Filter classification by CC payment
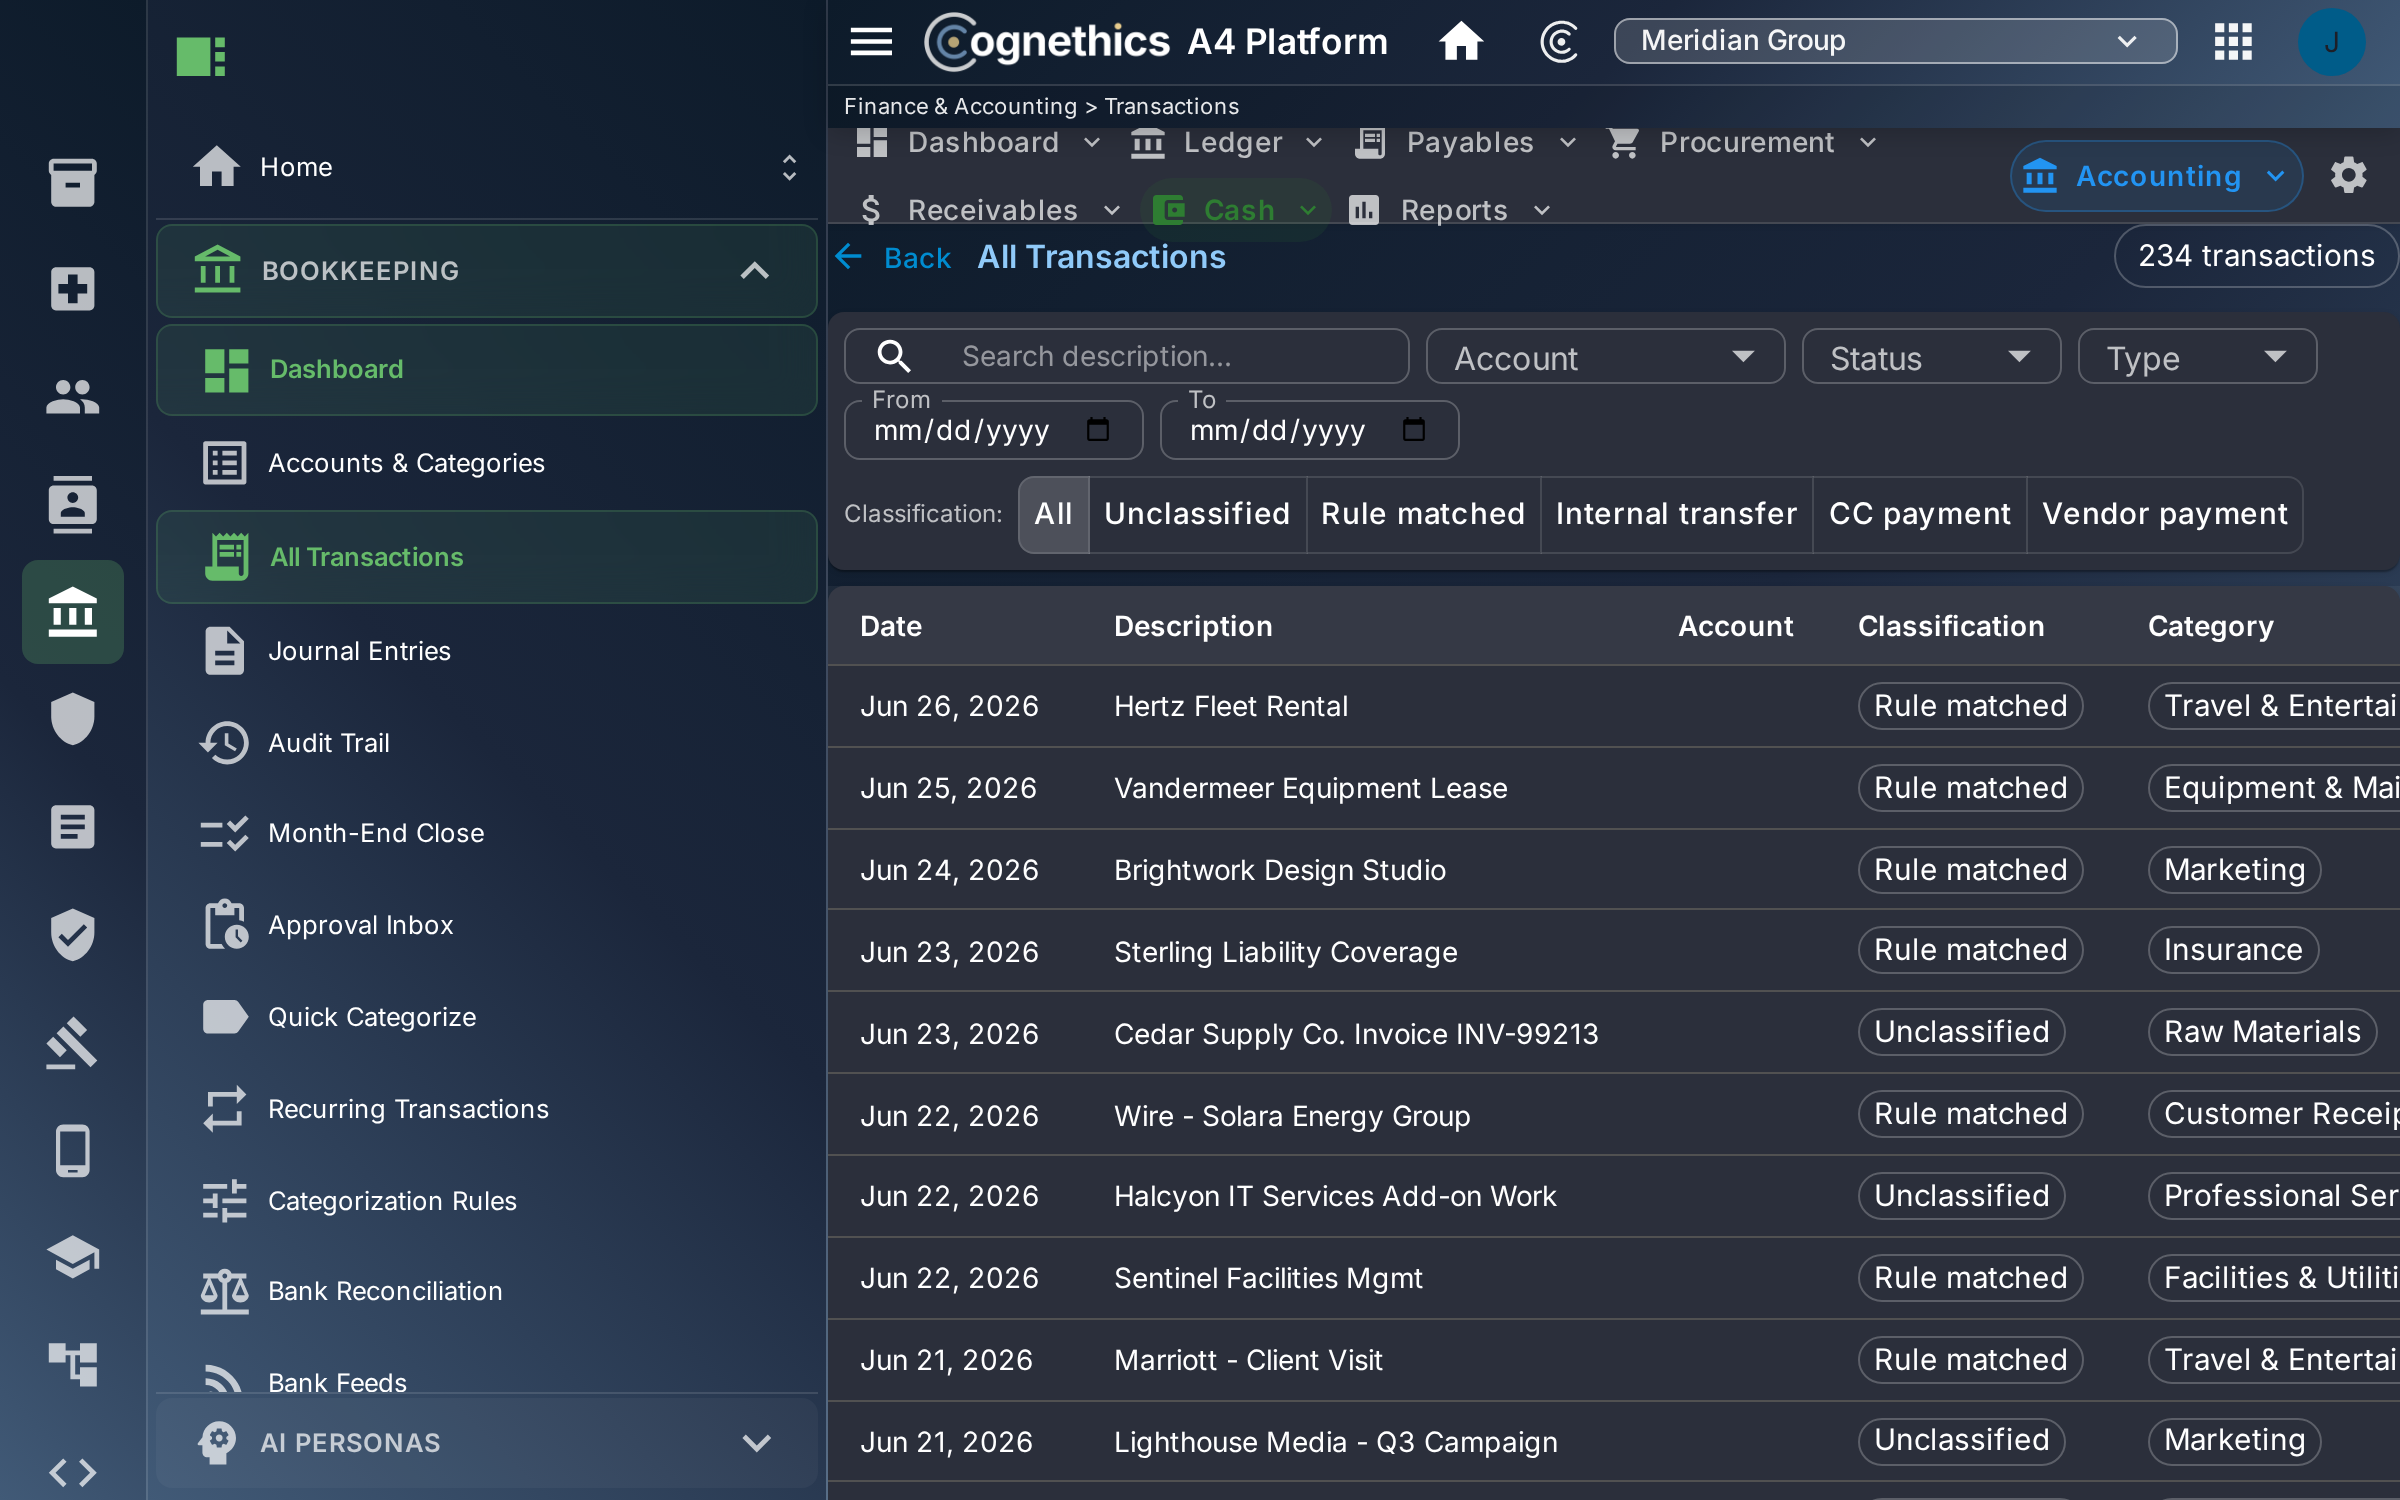 click(x=1919, y=514)
